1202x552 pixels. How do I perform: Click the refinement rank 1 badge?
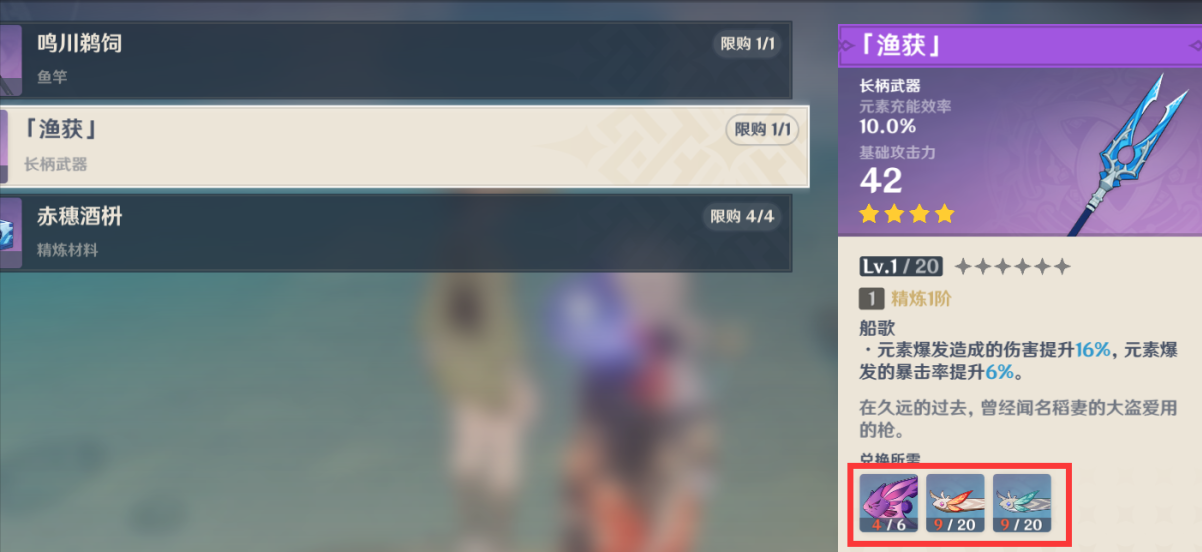click(x=870, y=298)
